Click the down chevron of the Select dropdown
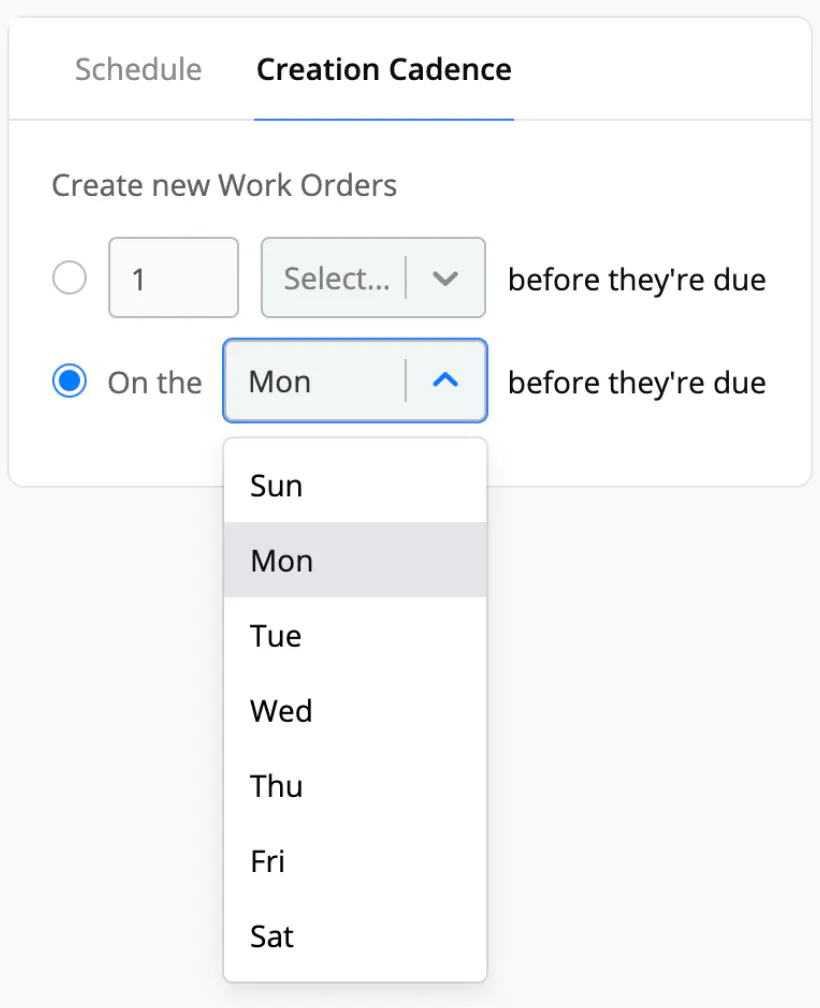This screenshot has width=820, height=1008. pyautogui.click(x=445, y=278)
